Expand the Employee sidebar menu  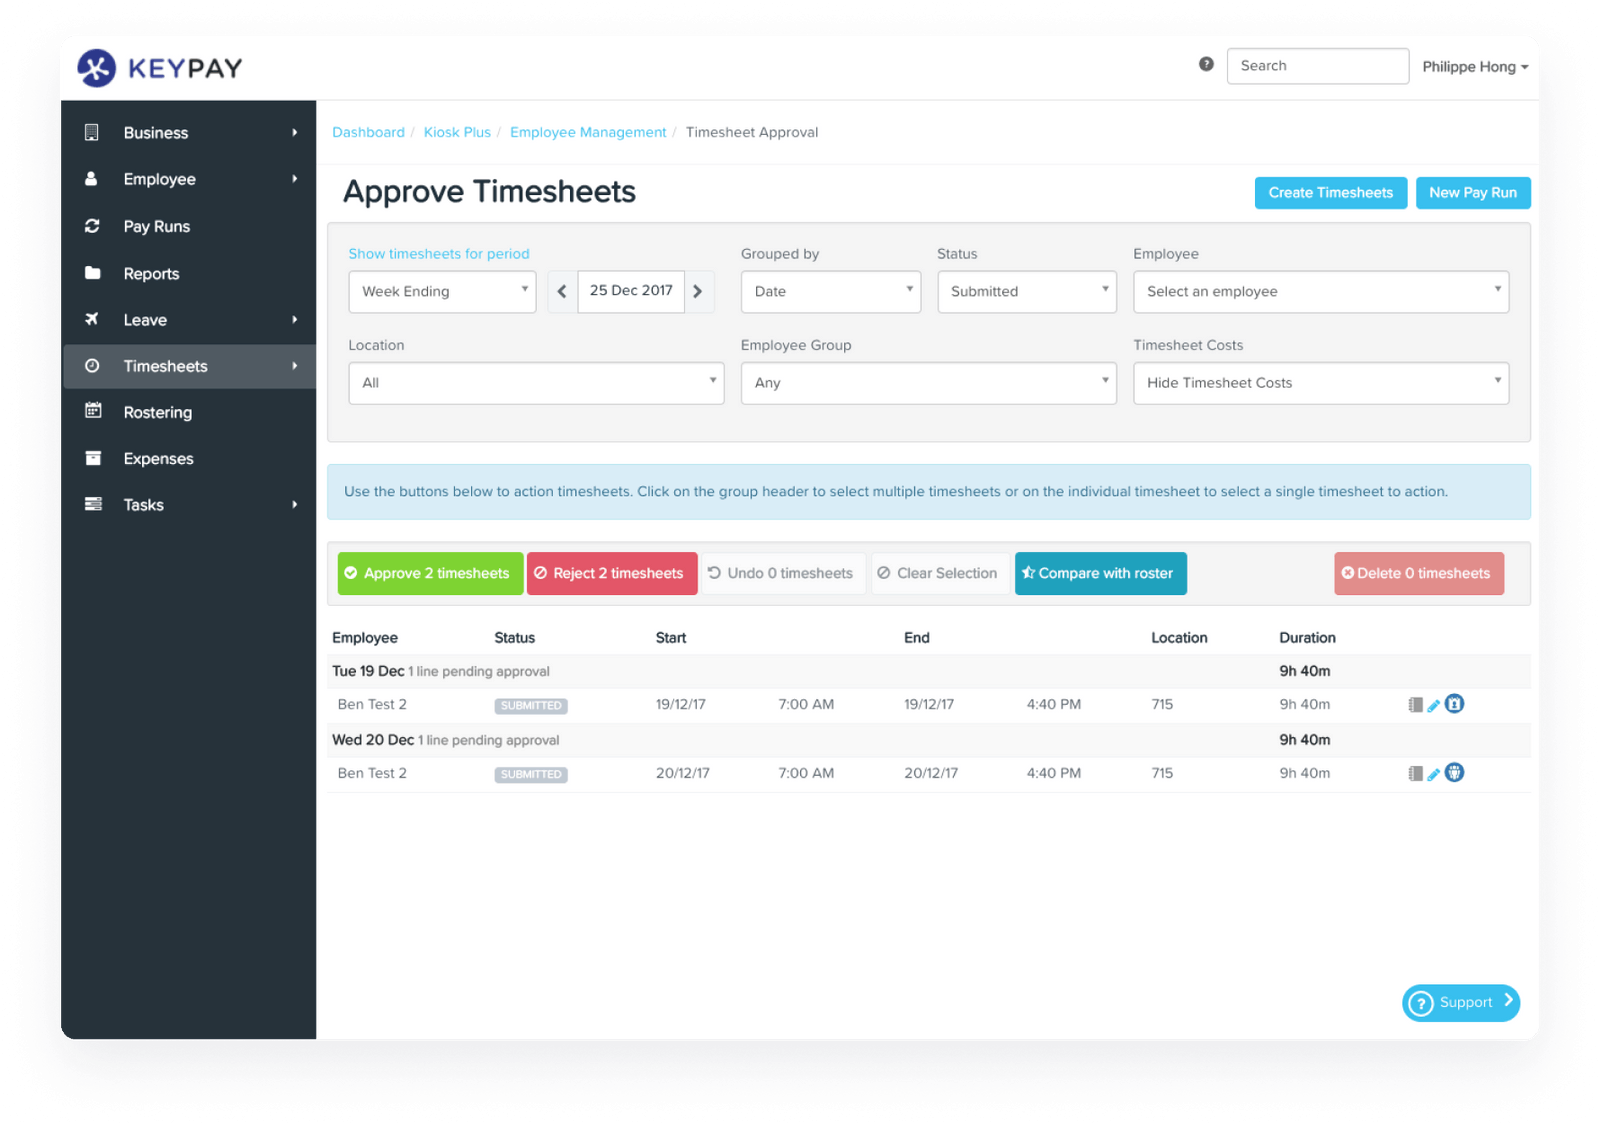coord(189,179)
